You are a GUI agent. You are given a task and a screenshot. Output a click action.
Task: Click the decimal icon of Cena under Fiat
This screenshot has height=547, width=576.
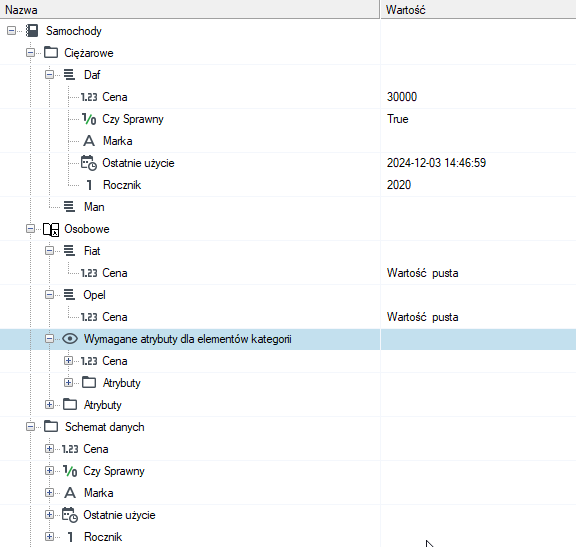pyautogui.click(x=89, y=273)
